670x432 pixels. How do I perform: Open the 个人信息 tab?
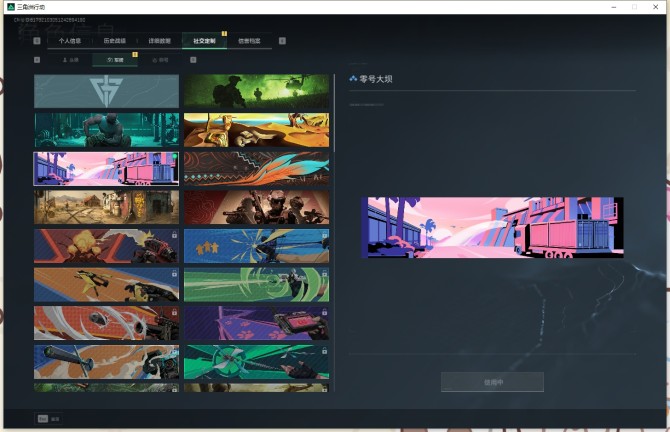point(70,41)
